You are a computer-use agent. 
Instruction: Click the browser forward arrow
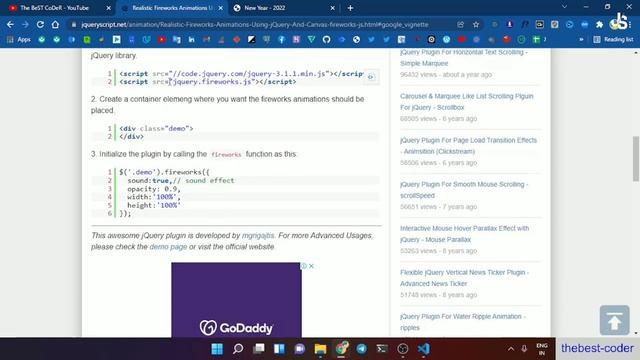click(25, 24)
